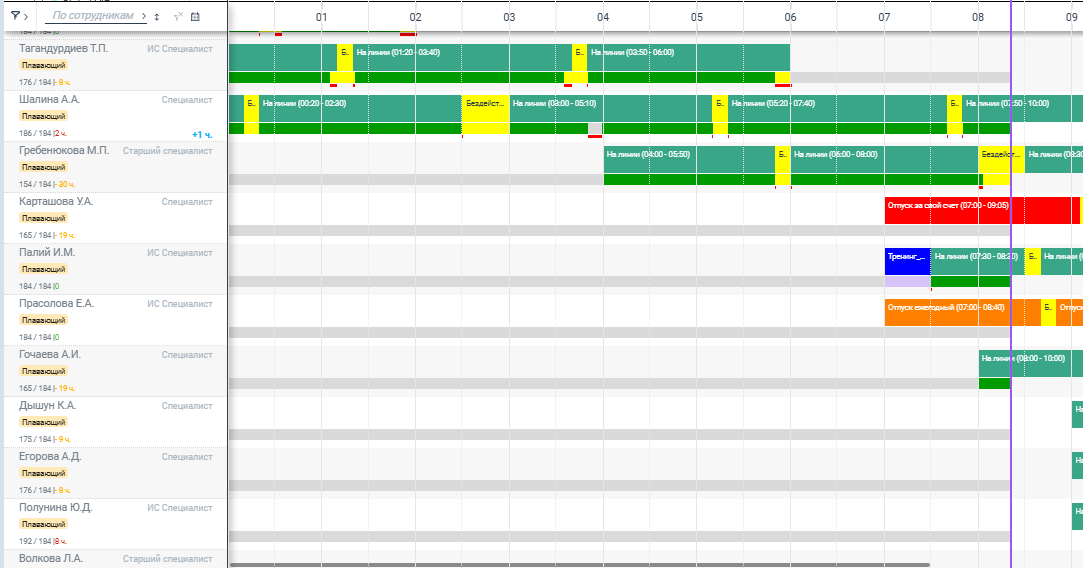Open the filter funnel icon
This screenshot has width=1083, height=568.
(x=15, y=16)
